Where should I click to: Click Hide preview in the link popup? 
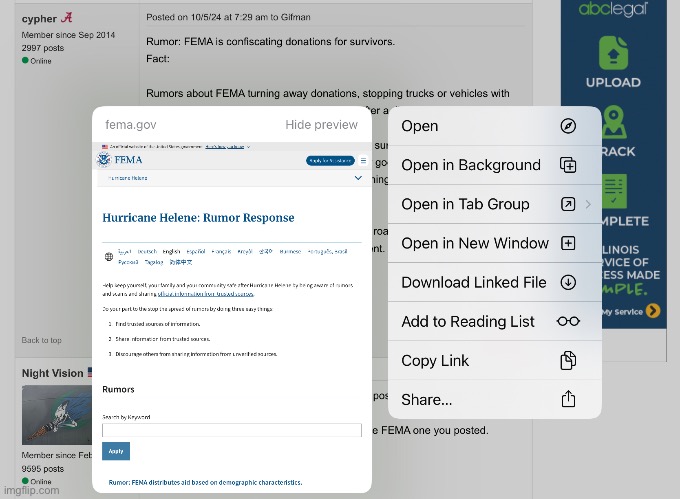point(321,125)
